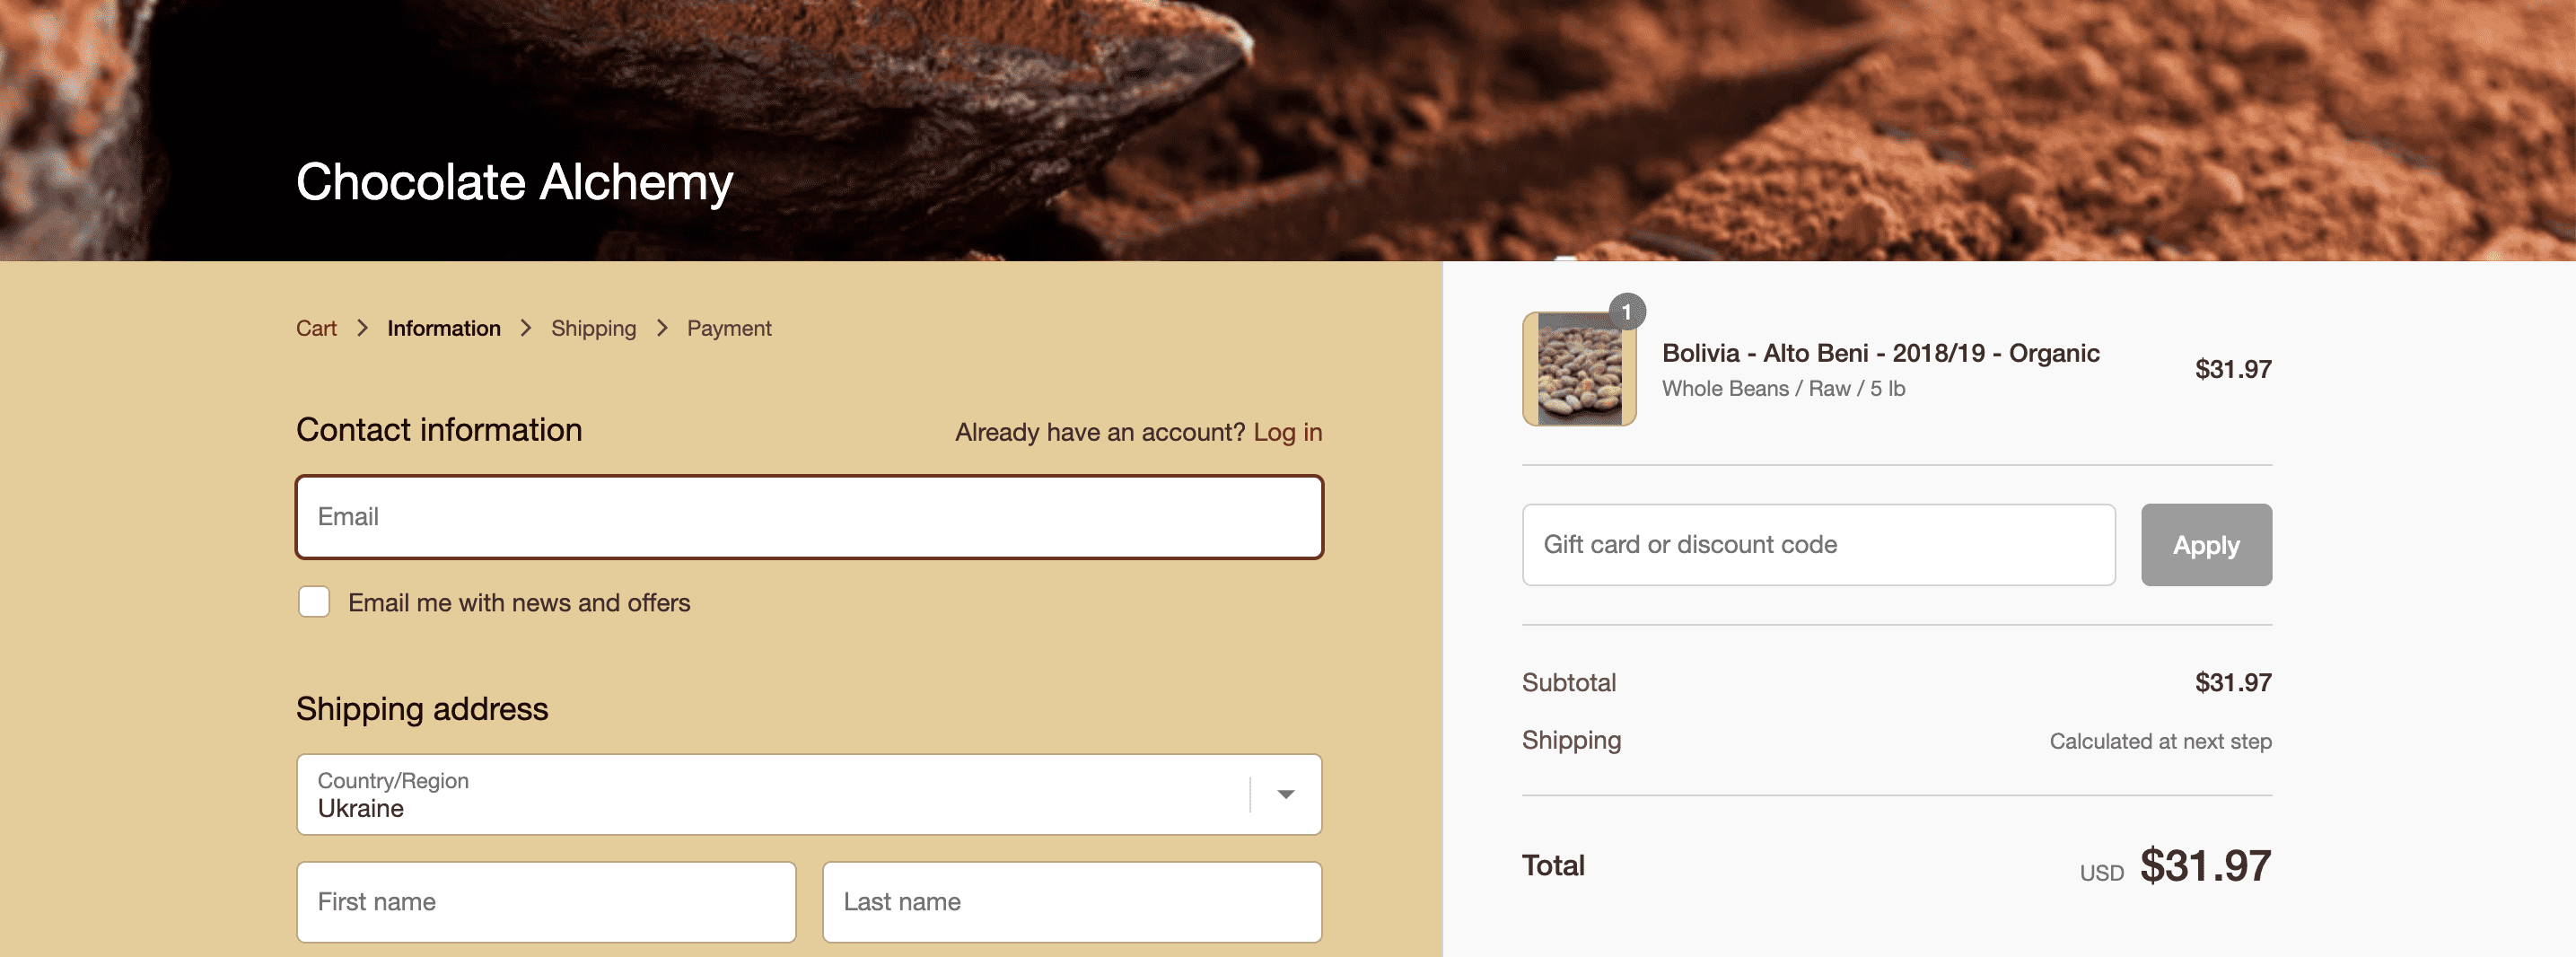Click the Bolivia - Alto Beni product name
Screen dimensions: 2576x957
(1880, 353)
